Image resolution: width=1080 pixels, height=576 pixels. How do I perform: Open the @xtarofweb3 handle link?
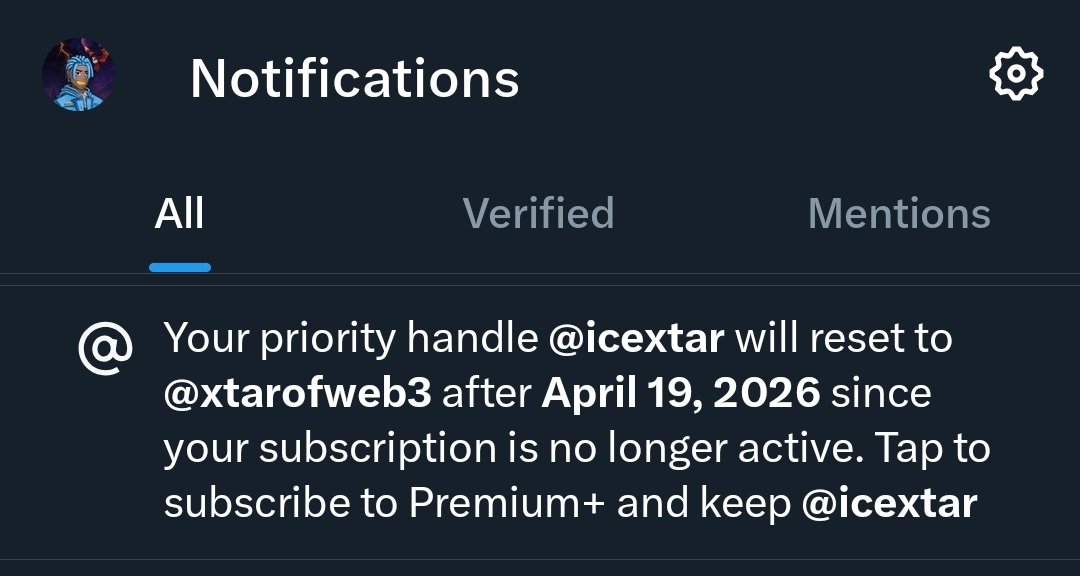tap(297, 394)
